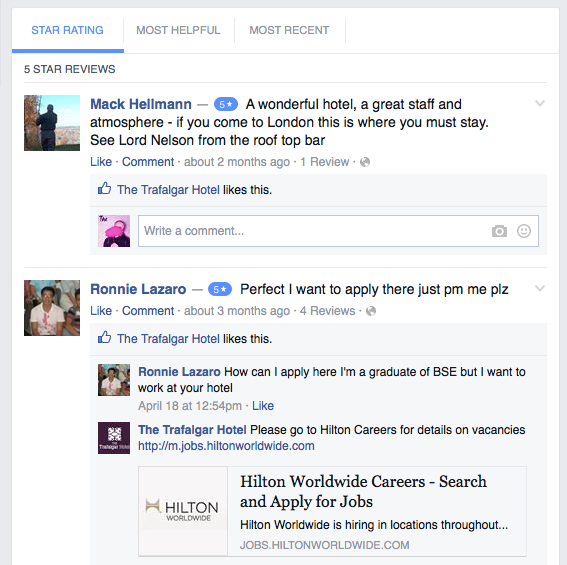Switch to the Star Rating tab
The height and width of the screenshot is (565, 567).
point(67,30)
